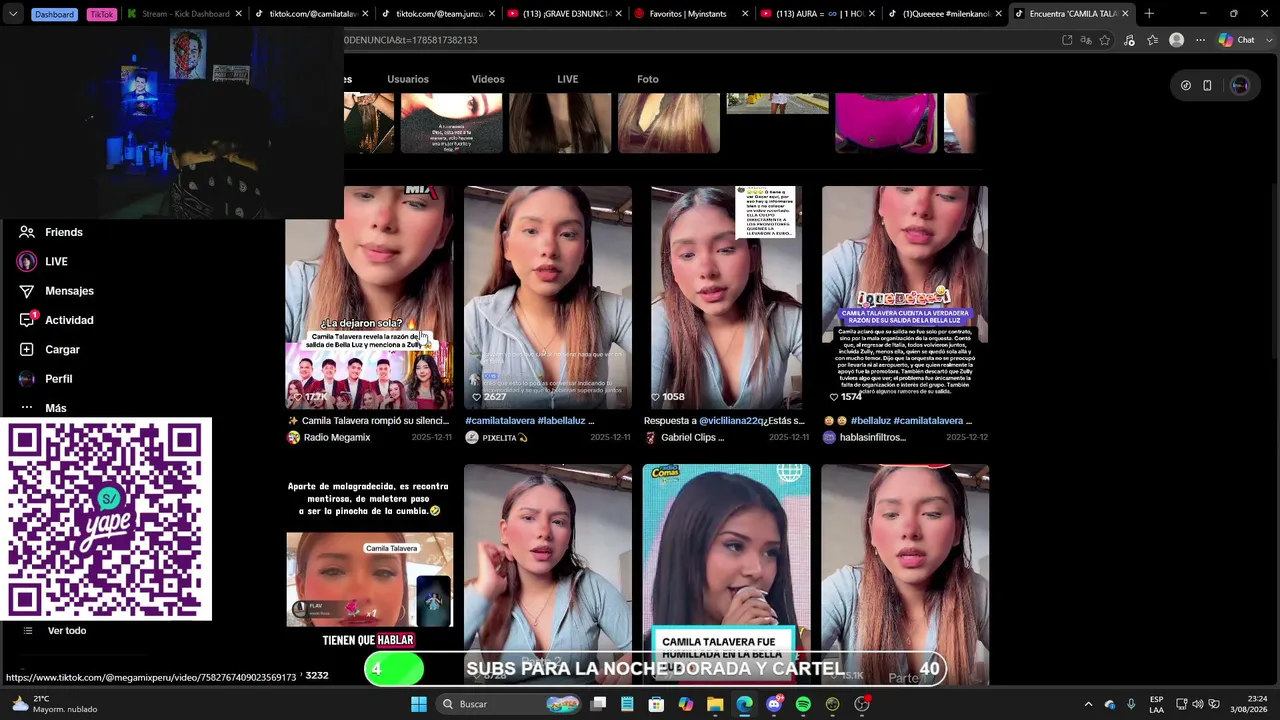
Task: Open Microsoft Edge from the taskbar
Action: pos(744,704)
